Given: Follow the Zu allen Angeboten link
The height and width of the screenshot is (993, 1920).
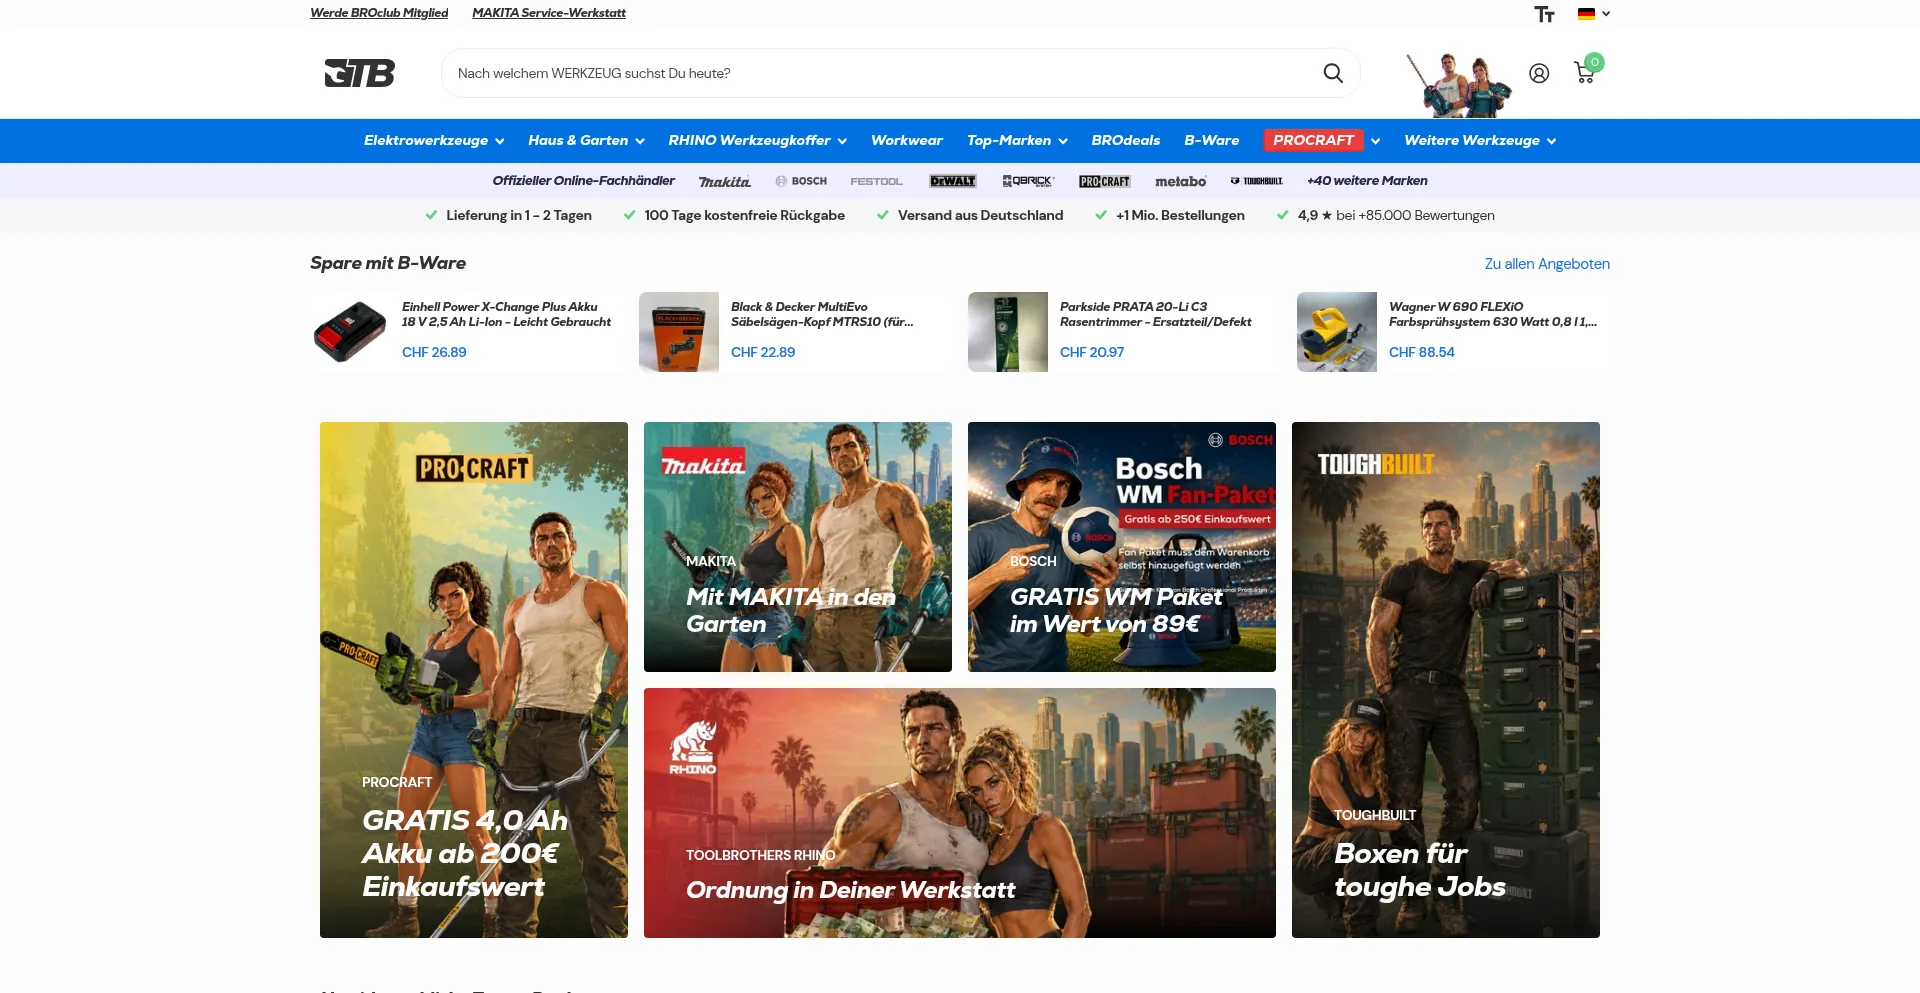Looking at the screenshot, I should (1547, 264).
